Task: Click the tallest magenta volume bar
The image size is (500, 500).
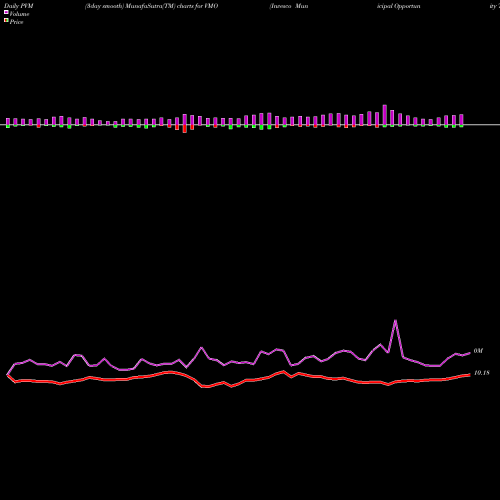Action: pos(385,115)
